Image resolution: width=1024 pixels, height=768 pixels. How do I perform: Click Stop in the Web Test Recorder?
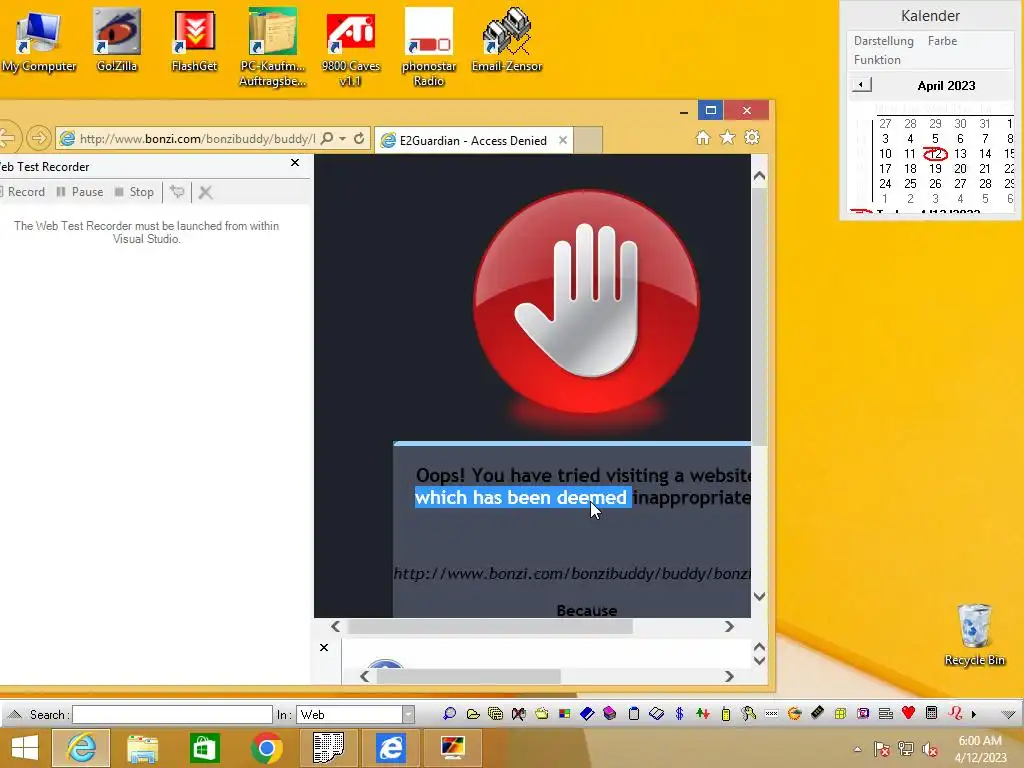click(x=134, y=192)
